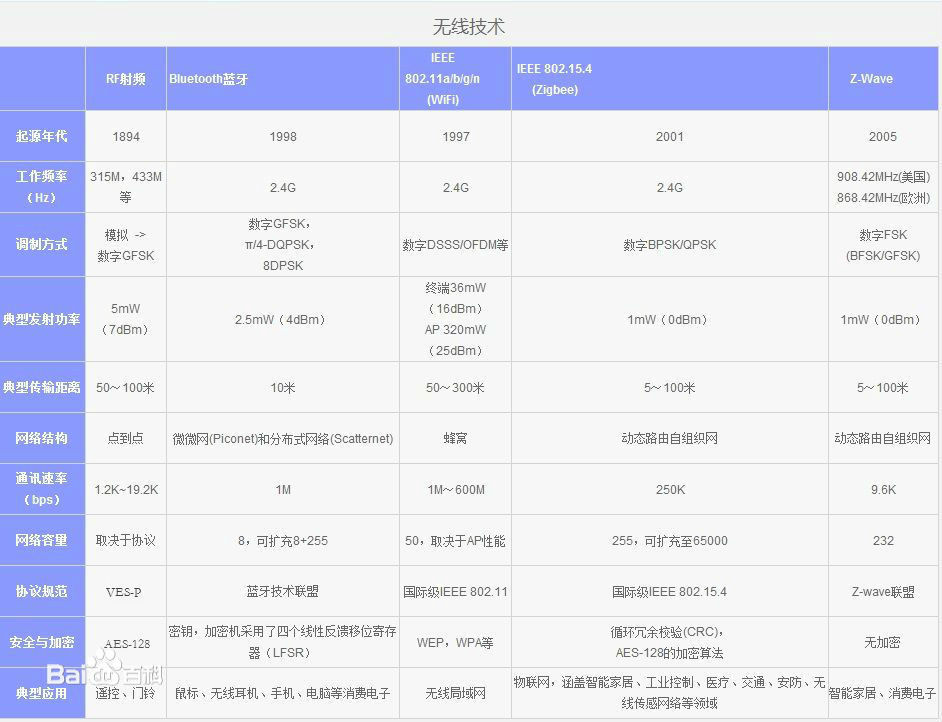Select the 起源年代 row label
Image resolution: width=942 pixels, height=722 pixels.
pos(43,137)
